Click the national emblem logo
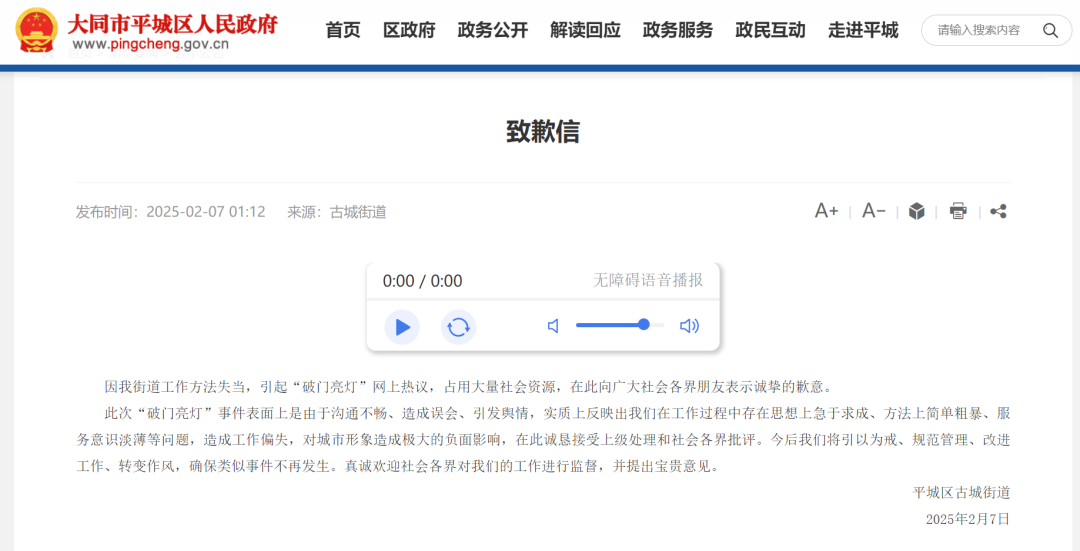Screen dimensions: 1080x551 (37, 30)
